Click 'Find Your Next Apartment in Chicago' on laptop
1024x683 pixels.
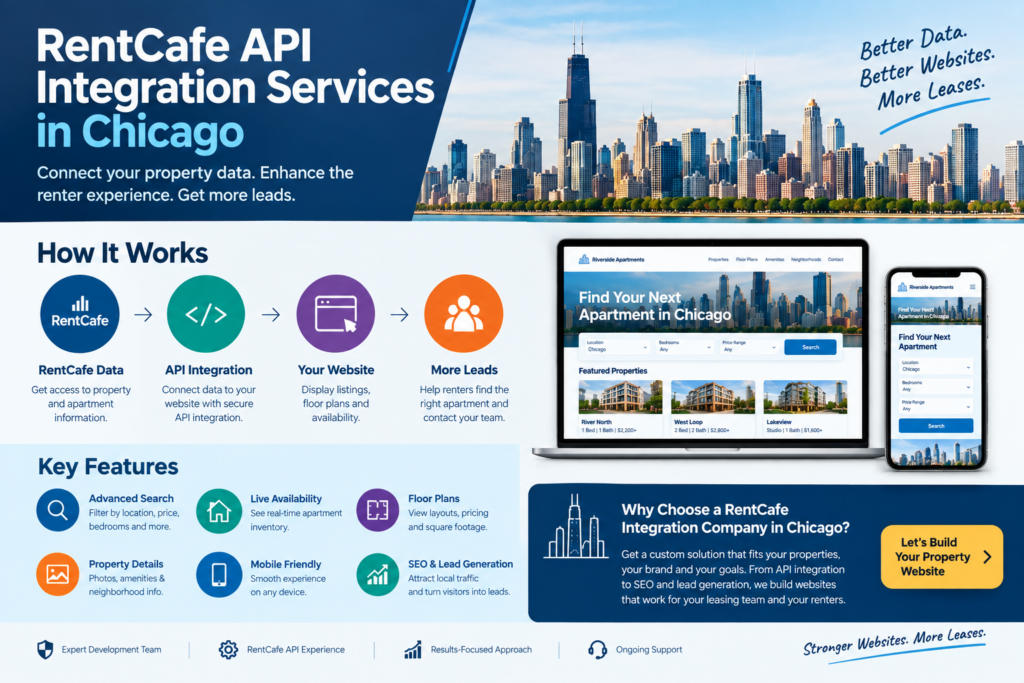(655, 306)
